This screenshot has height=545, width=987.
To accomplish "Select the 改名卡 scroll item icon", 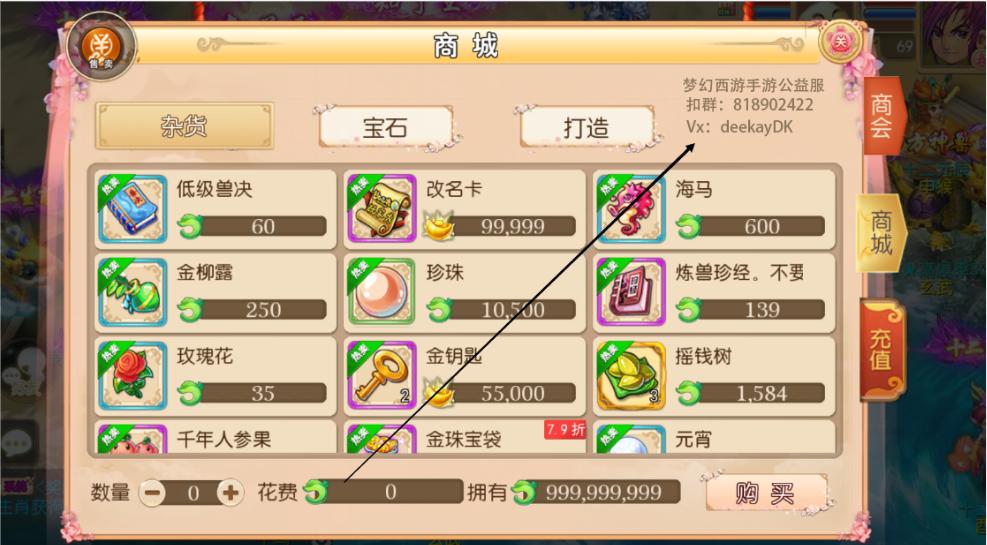I will click(x=381, y=209).
